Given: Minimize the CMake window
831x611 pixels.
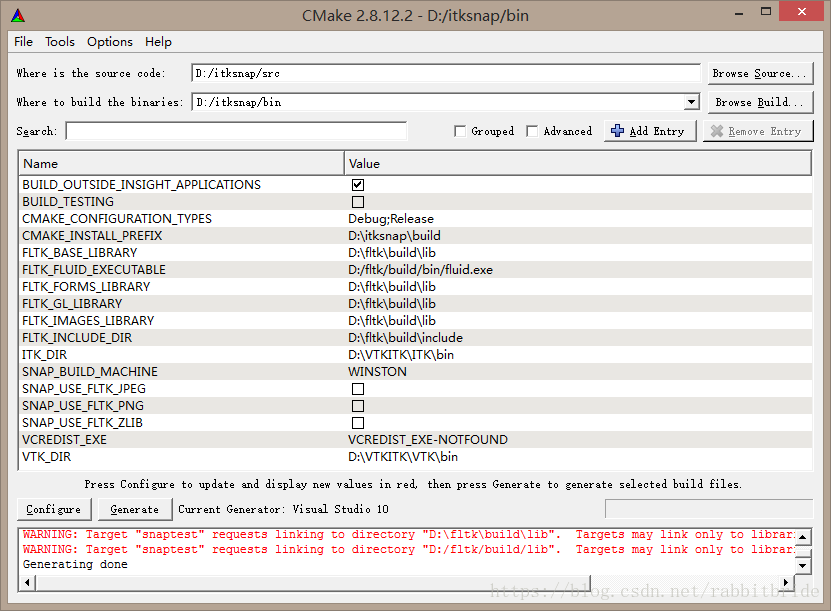Looking at the screenshot, I should (739, 13).
